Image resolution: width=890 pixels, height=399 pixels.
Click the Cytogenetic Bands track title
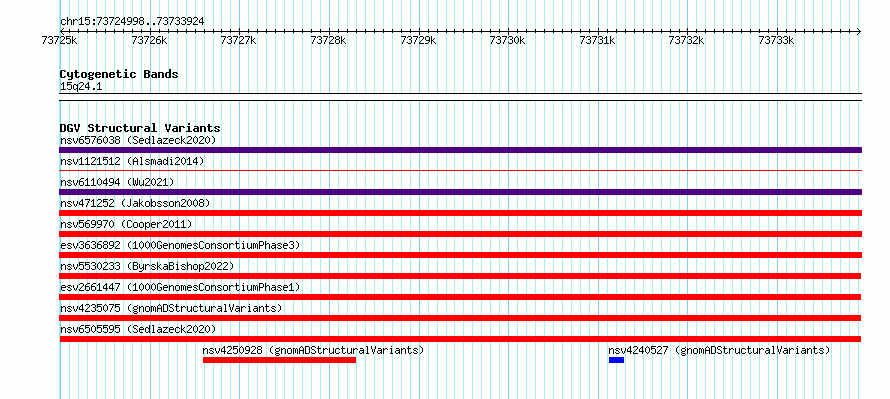119,74
